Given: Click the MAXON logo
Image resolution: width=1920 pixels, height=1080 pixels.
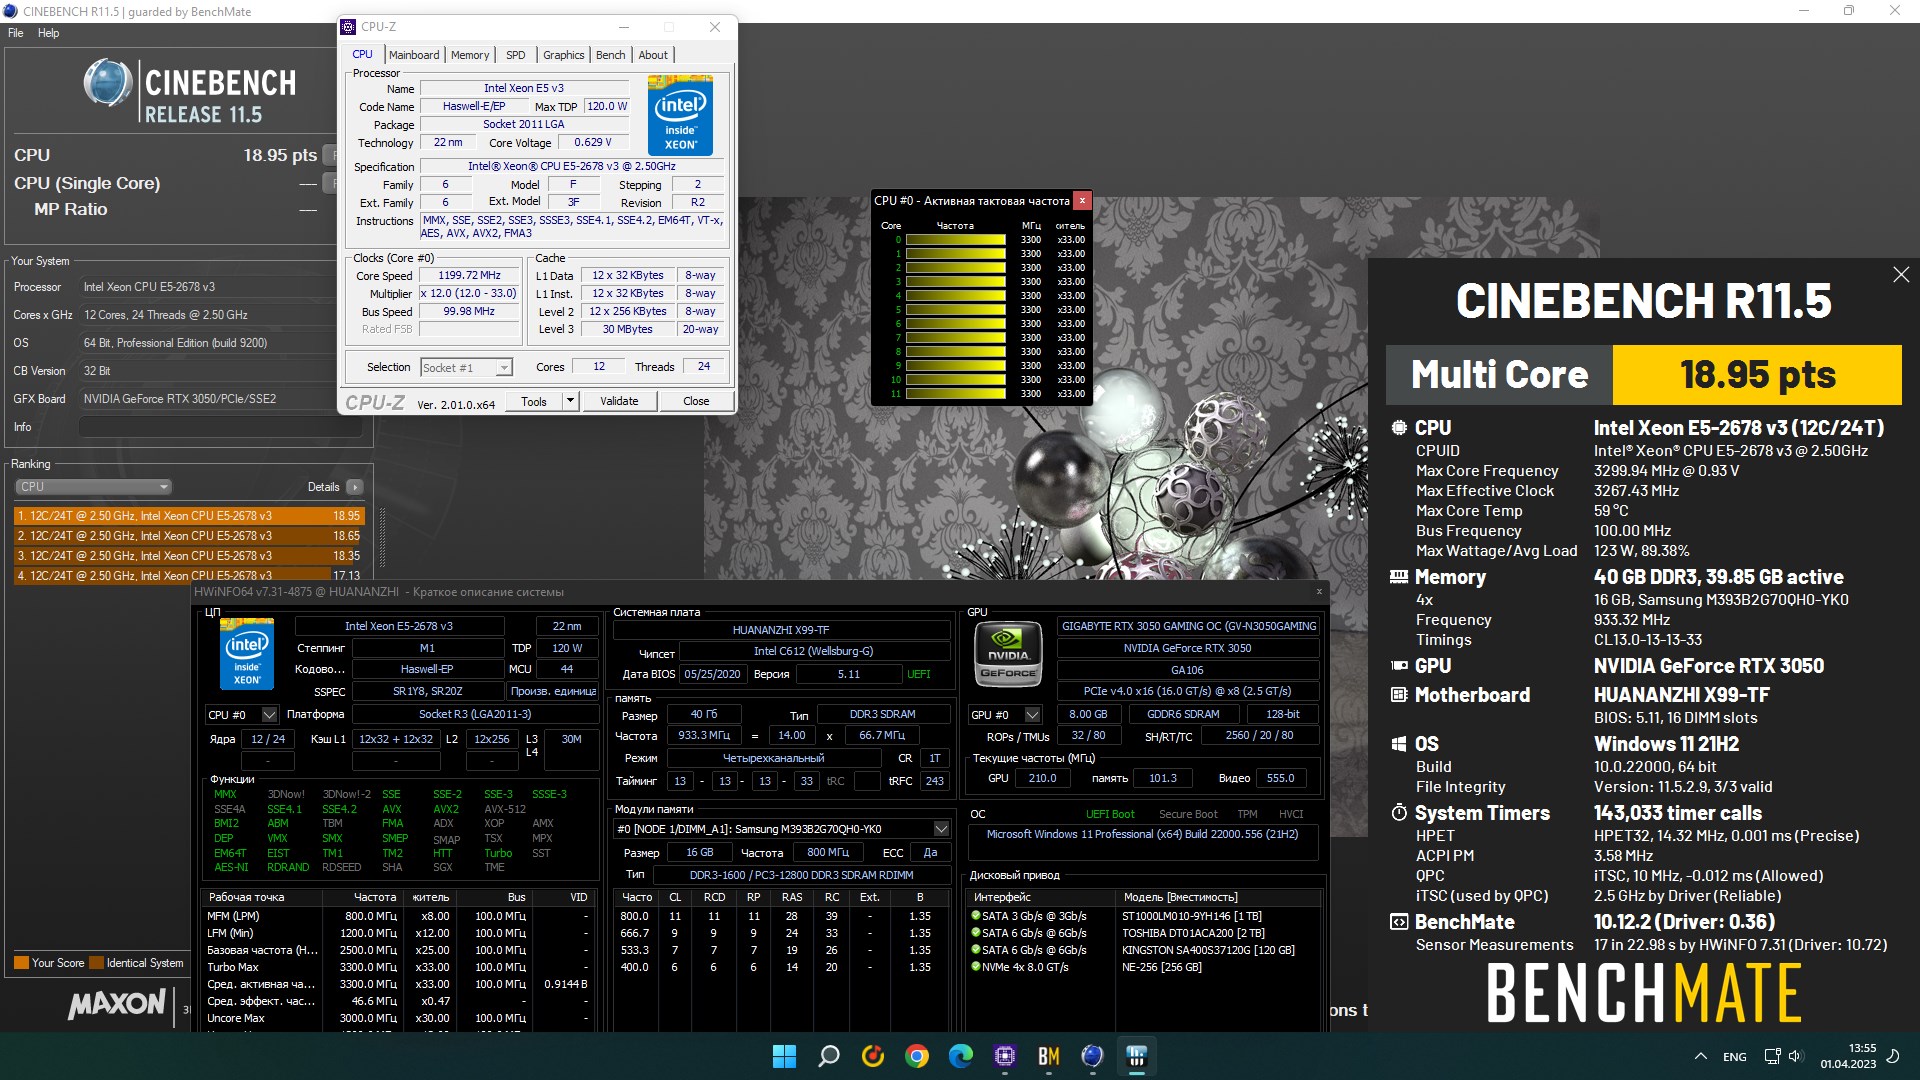Looking at the screenshot, I should (117, 1003).
